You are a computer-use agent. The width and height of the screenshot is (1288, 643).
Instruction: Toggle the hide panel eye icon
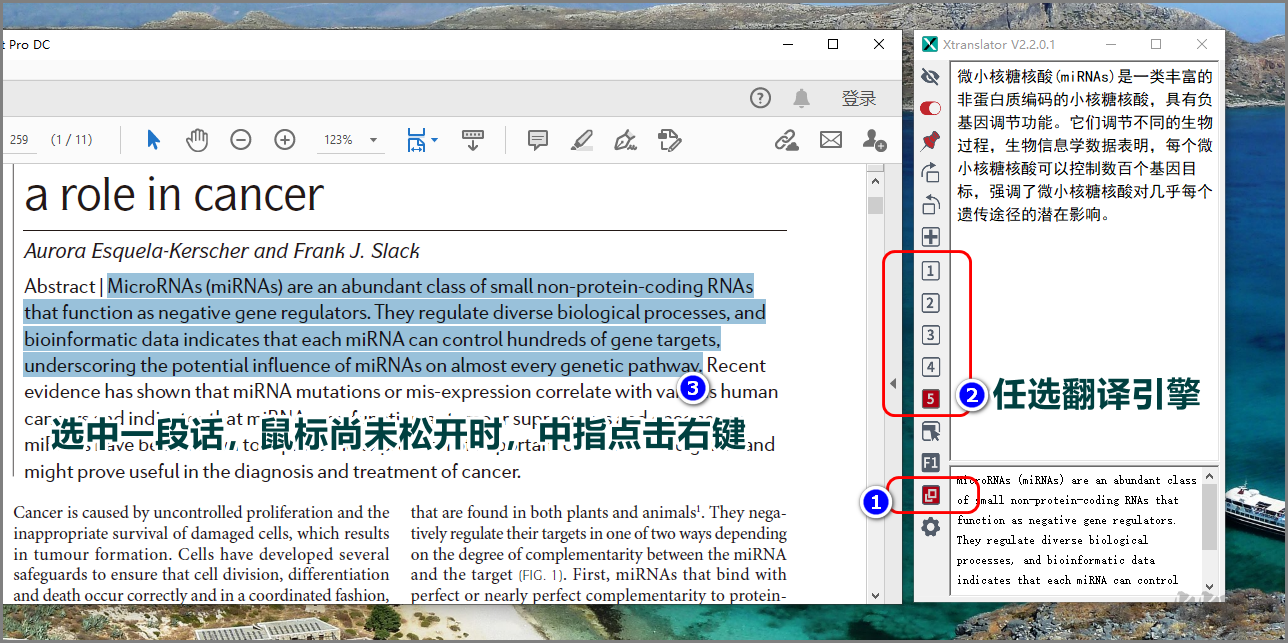click(x=930, y=76)
